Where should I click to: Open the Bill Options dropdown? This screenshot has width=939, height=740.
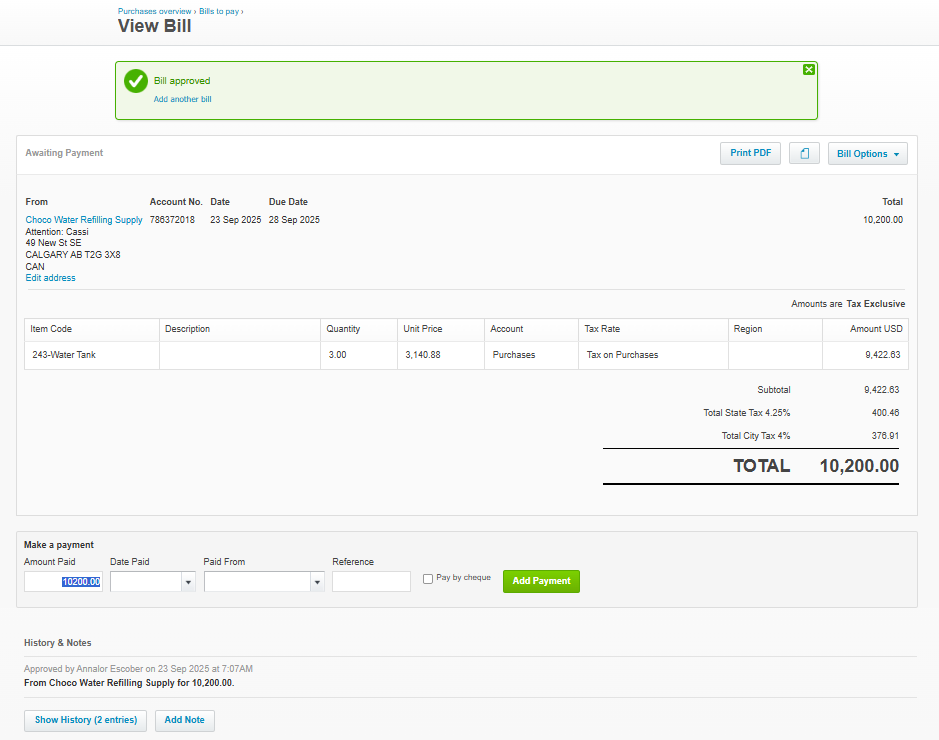click(x=867, y=154)
